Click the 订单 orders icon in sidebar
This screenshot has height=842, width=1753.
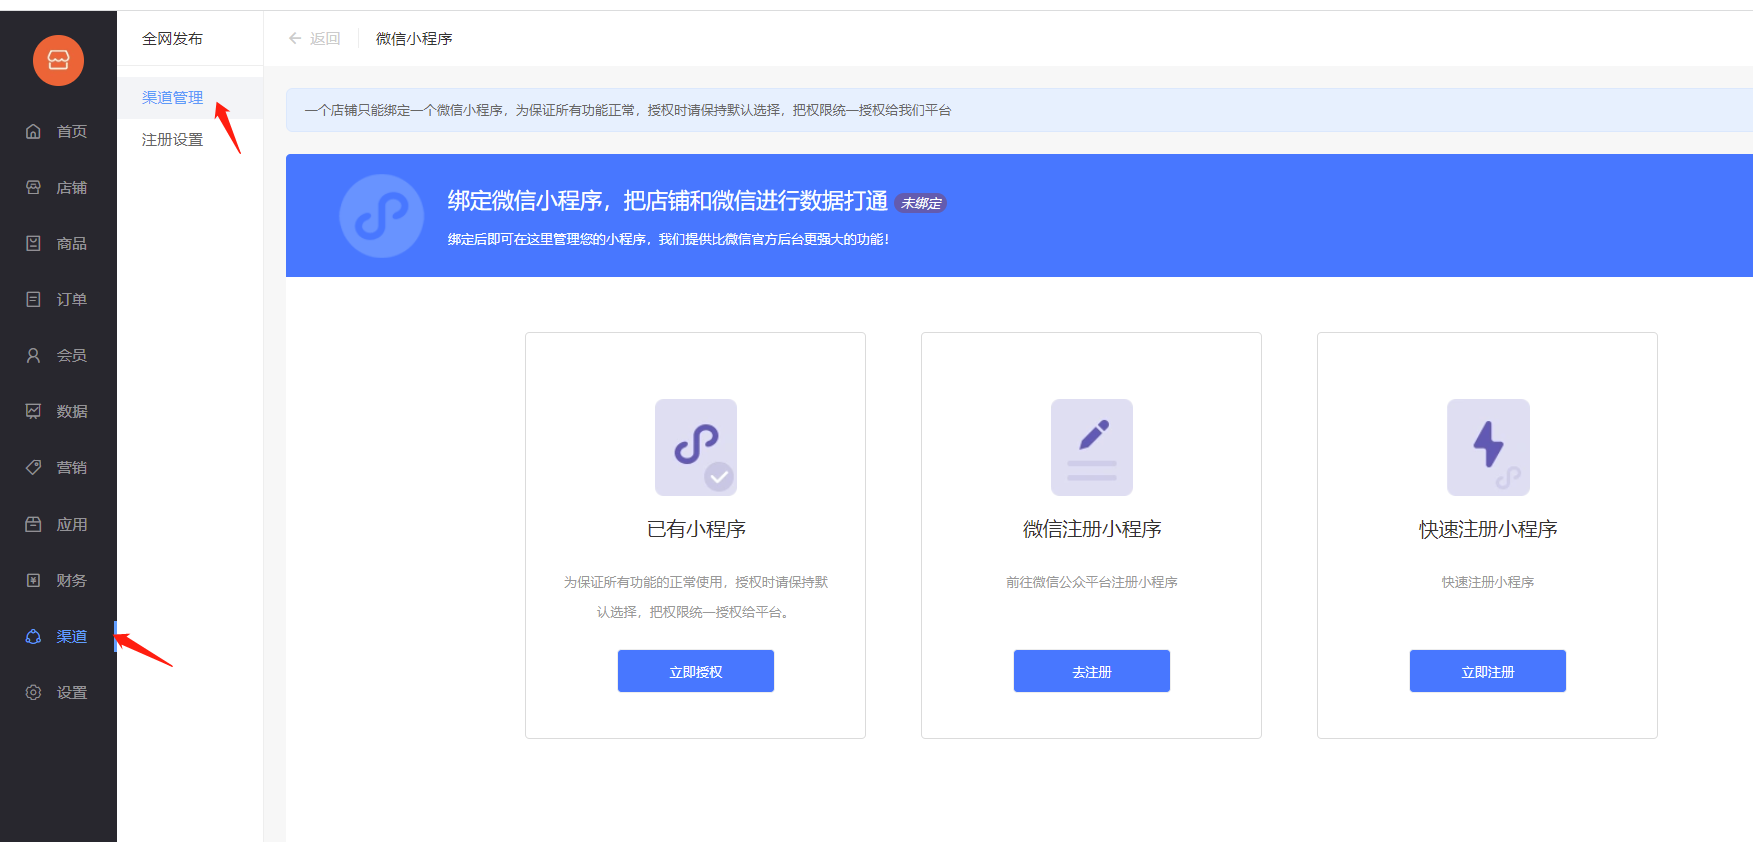33,299
